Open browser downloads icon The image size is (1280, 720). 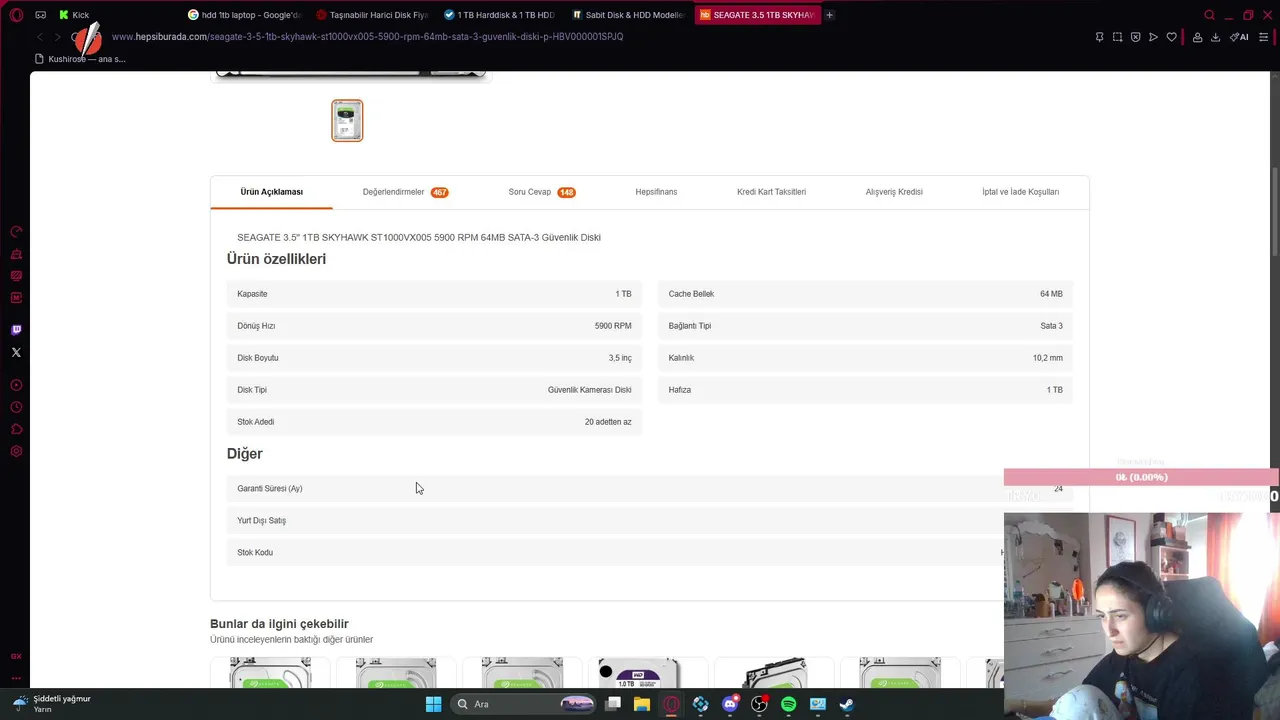point(1215,37)
